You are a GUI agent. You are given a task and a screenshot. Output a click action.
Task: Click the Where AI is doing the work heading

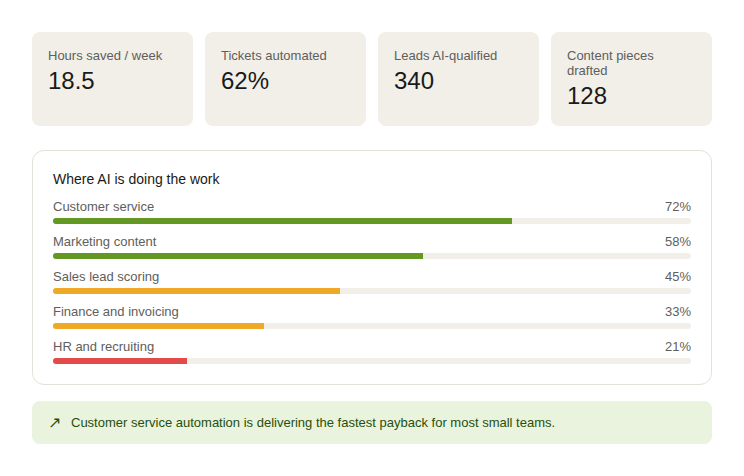click(x=136, y=179)
